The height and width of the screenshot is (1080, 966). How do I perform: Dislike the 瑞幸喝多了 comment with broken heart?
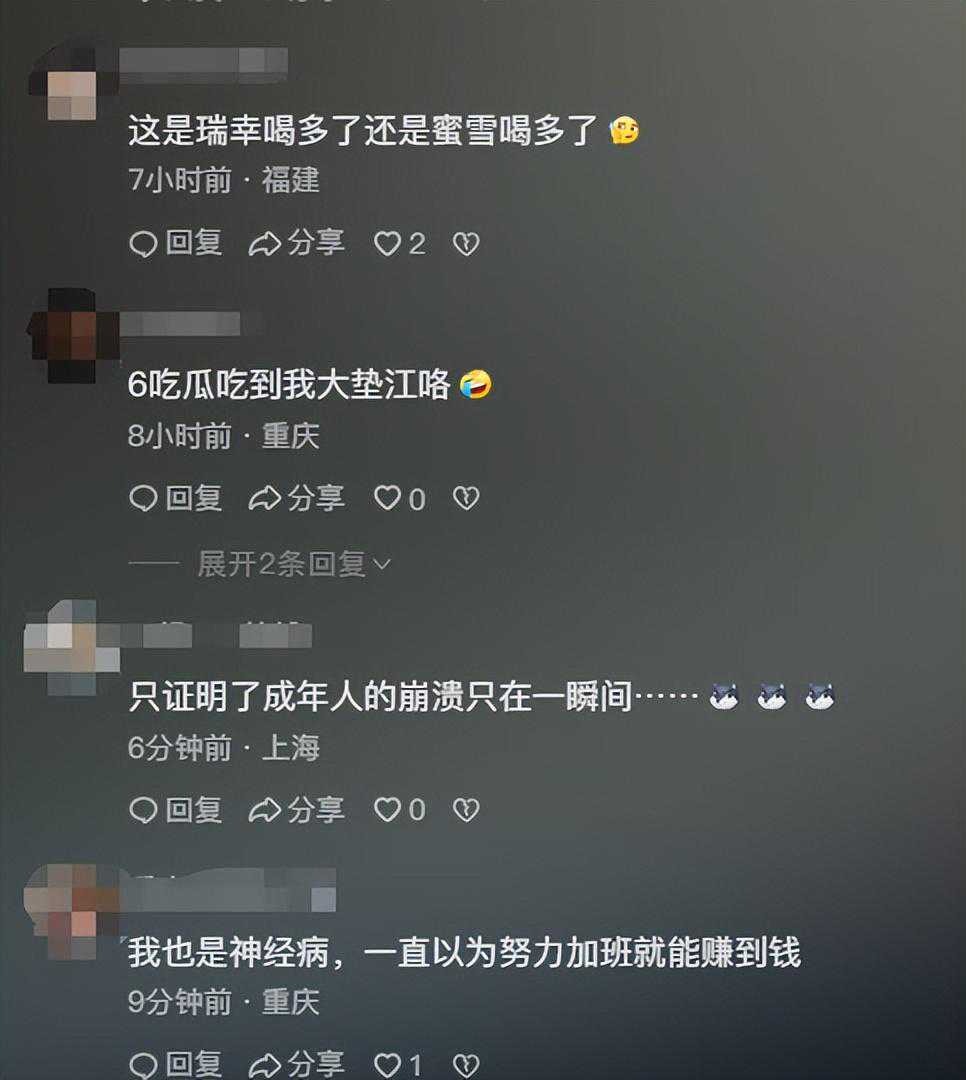(x=466, y=244)
